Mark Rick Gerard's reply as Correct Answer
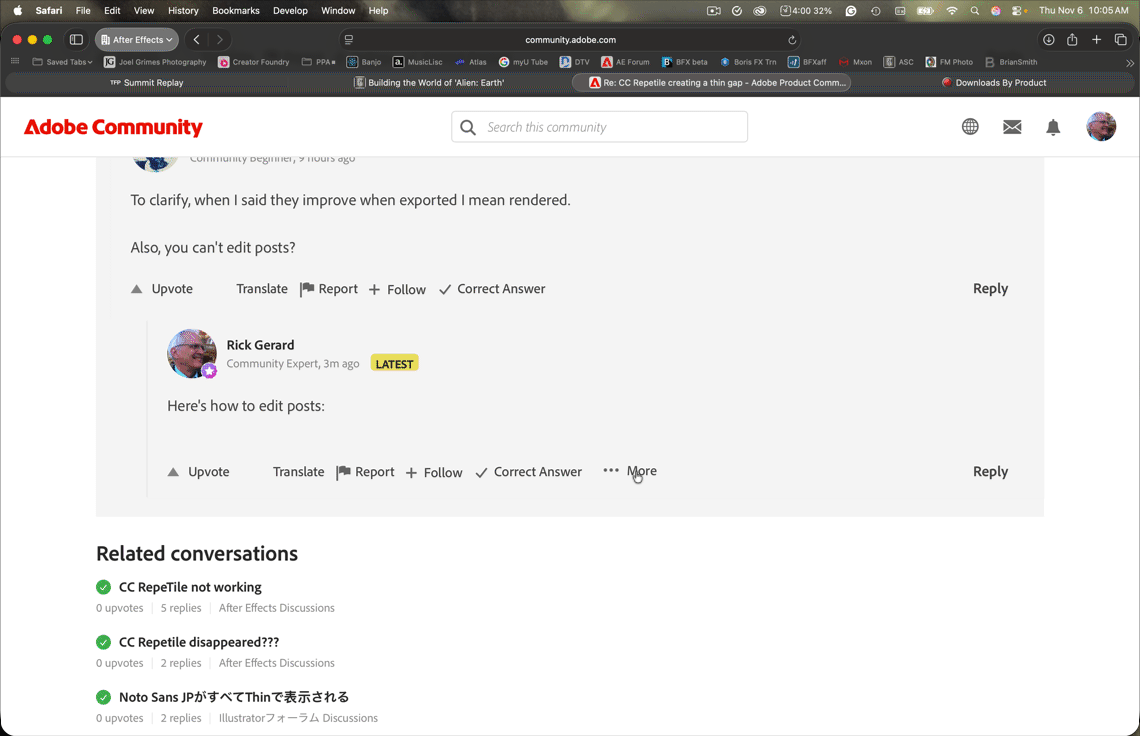 pyautogui.click(x=529, y=472)
